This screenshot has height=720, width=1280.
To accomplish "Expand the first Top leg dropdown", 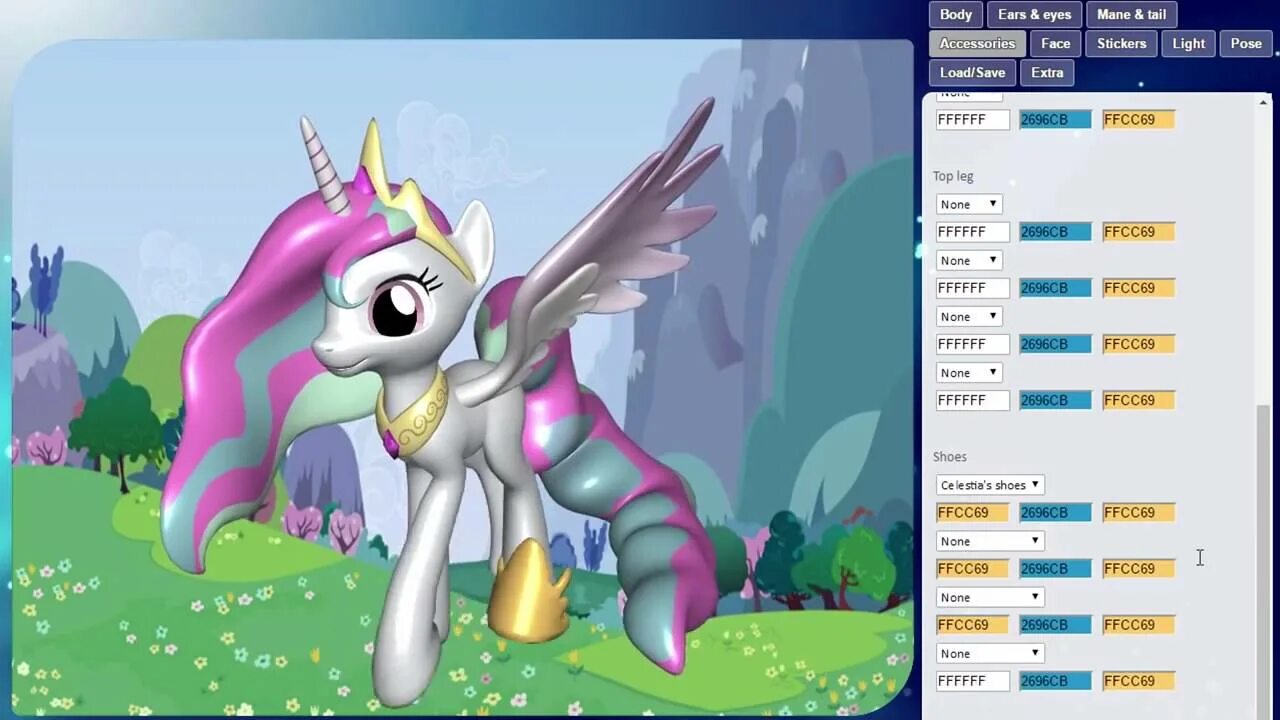I will pyautogui.click(x=969, y=204).
